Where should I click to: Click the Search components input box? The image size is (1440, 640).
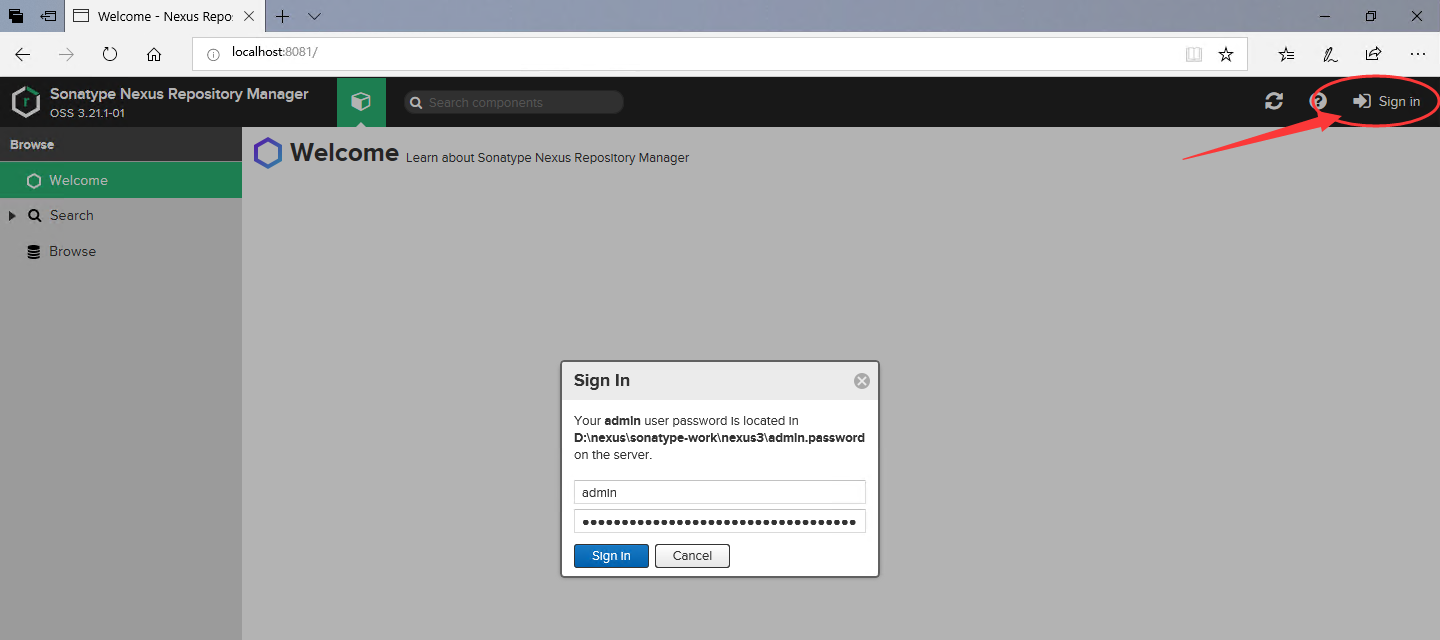514,103
